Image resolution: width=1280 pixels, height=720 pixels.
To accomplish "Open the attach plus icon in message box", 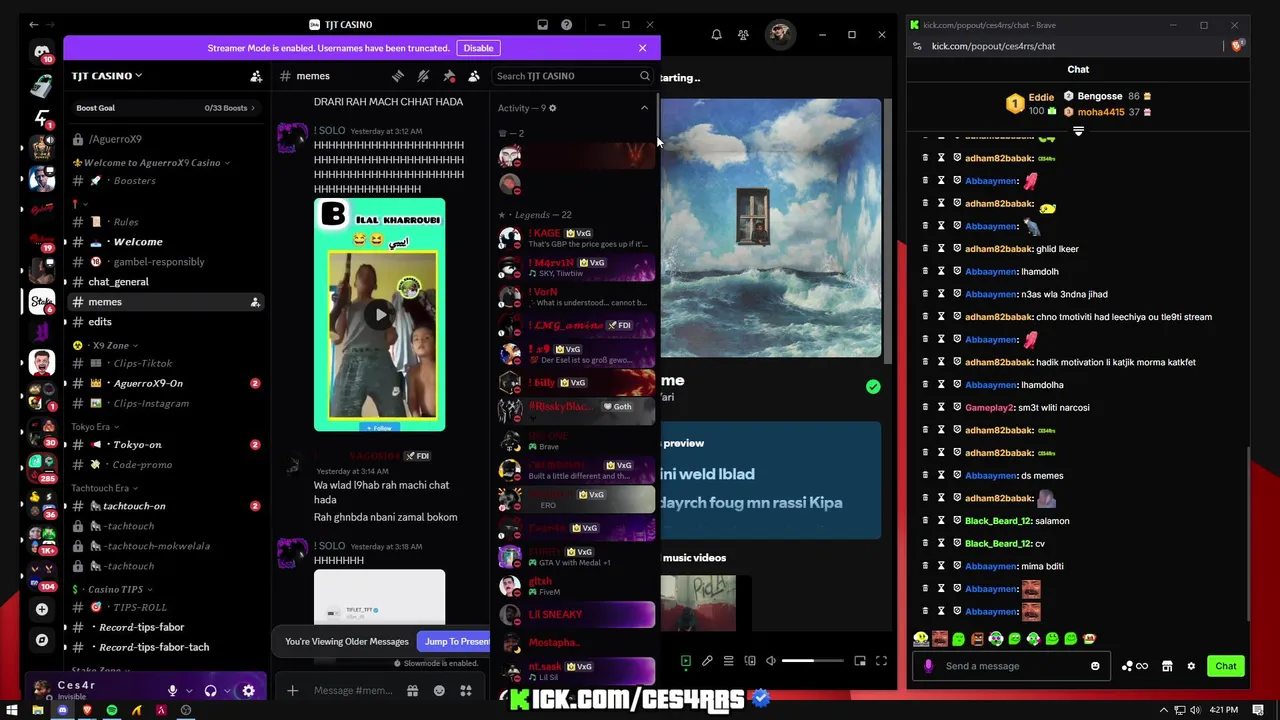I will pyautogui.click(x=292, y=690).
